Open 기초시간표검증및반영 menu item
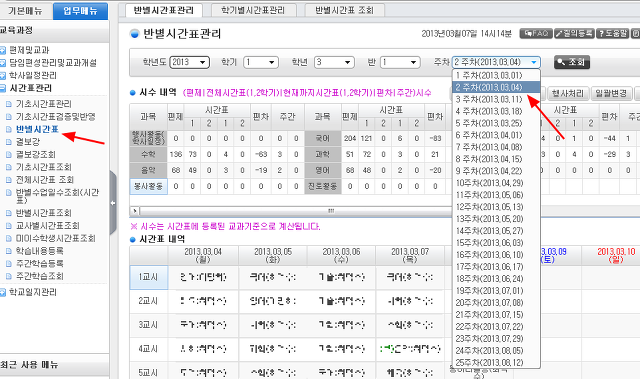 click(56, 117)
